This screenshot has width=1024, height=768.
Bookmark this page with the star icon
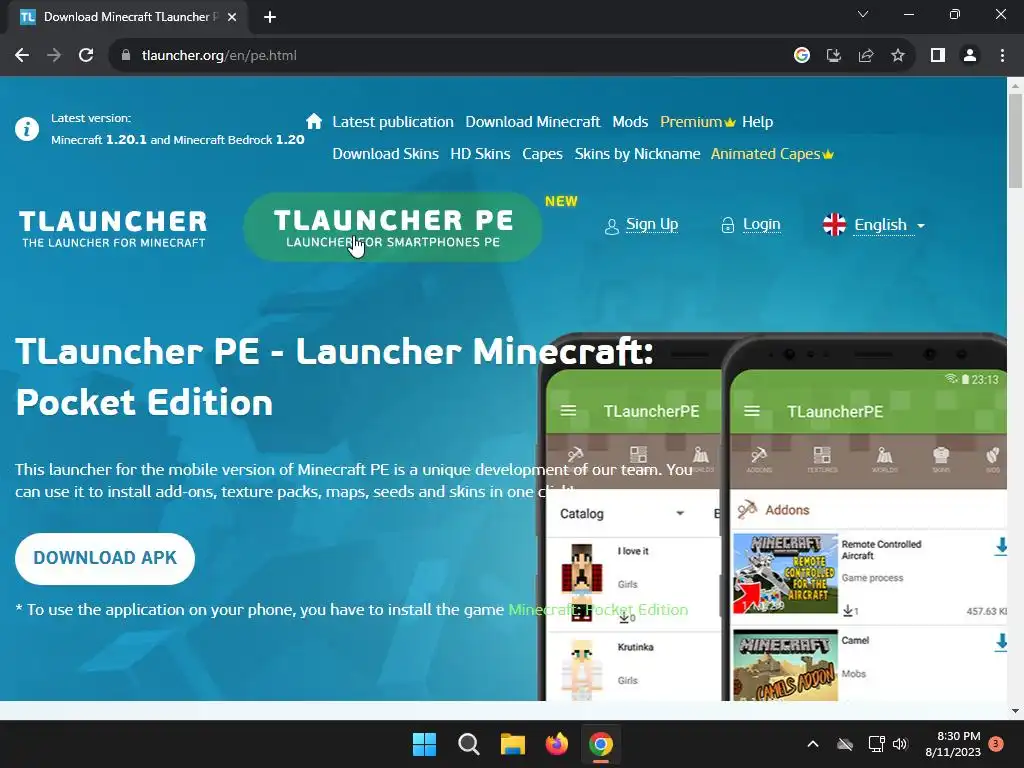pyautogui.click(x=898, y=56)
